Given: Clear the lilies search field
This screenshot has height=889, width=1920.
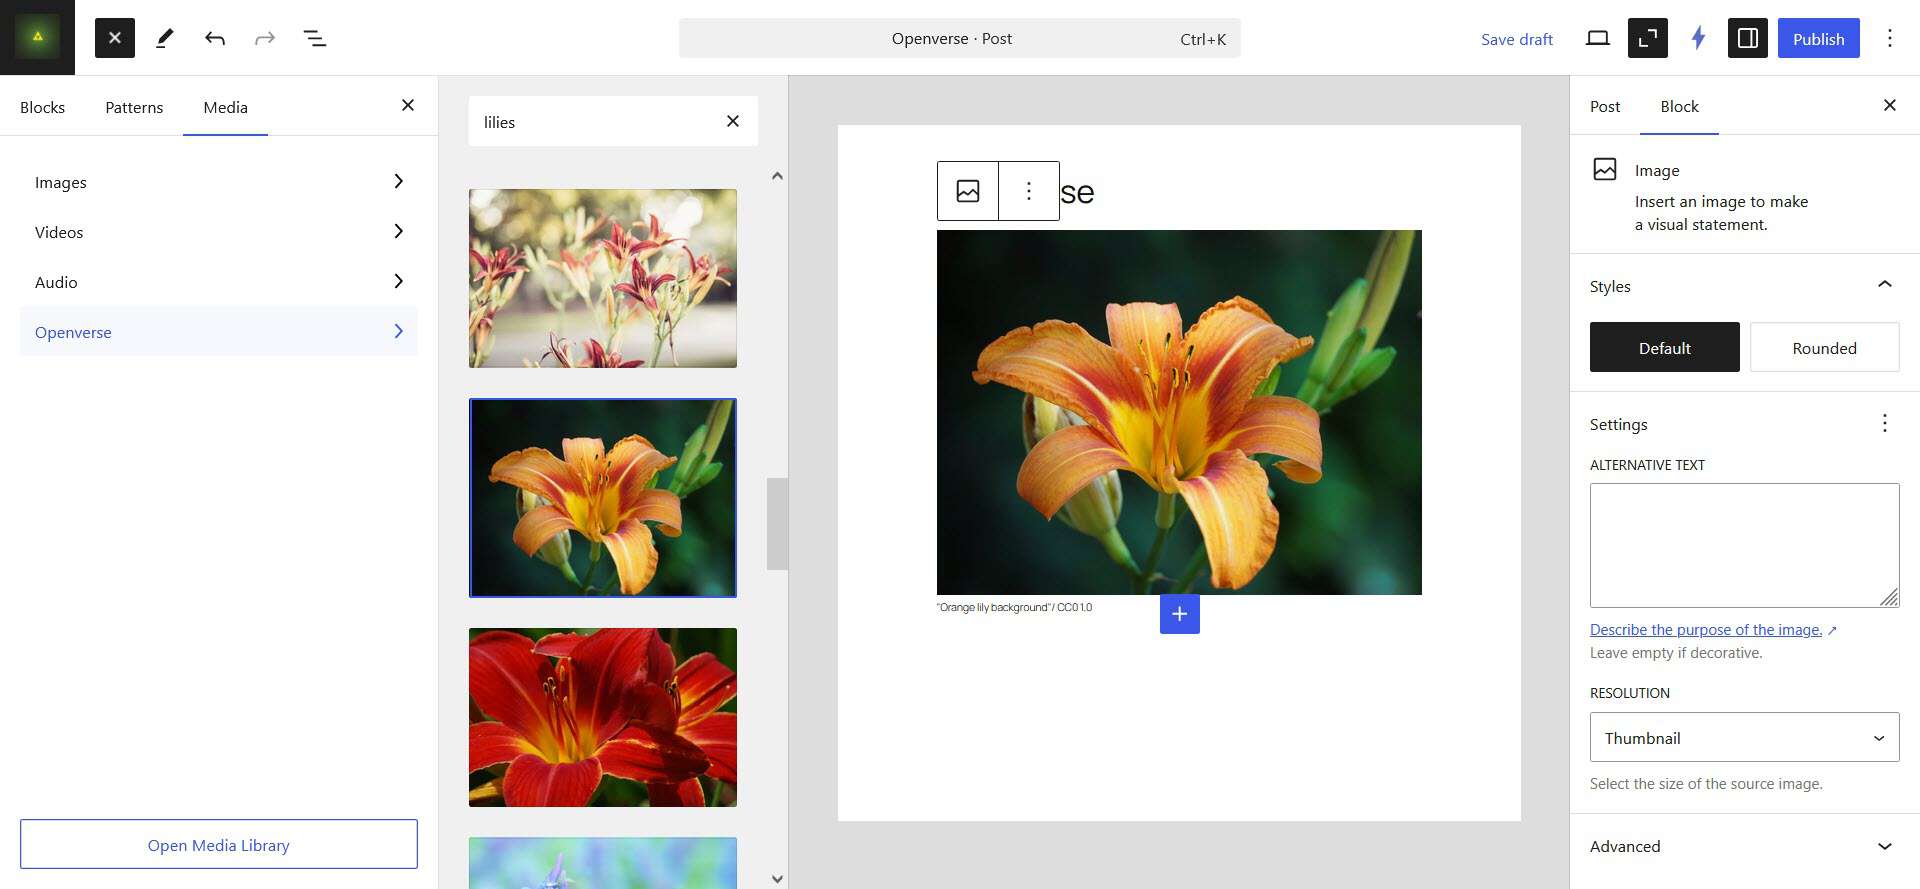Looking at the screenshot, I should point(733,121).
